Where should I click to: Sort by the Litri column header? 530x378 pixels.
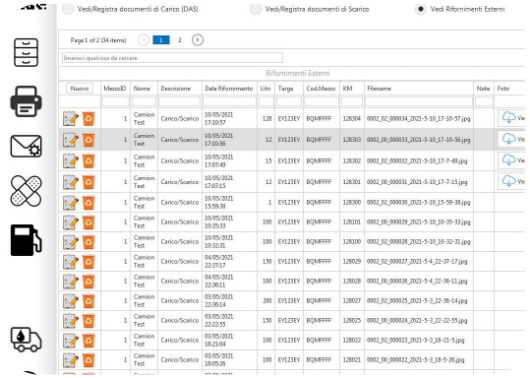(265, 88)
